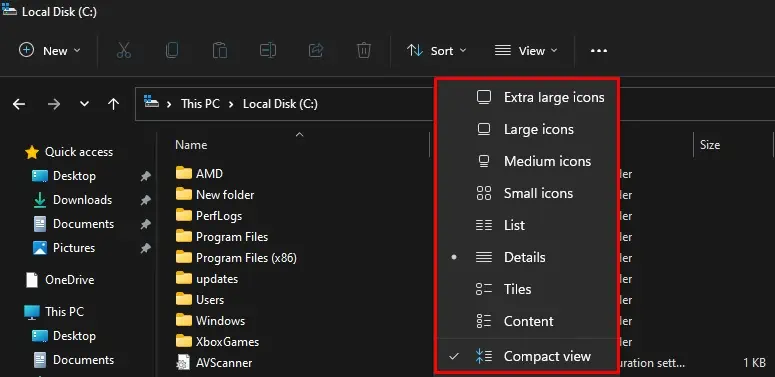Viewport: 775px width, 377px height.
Task: Go back with the left arrow
Action: 19,104
